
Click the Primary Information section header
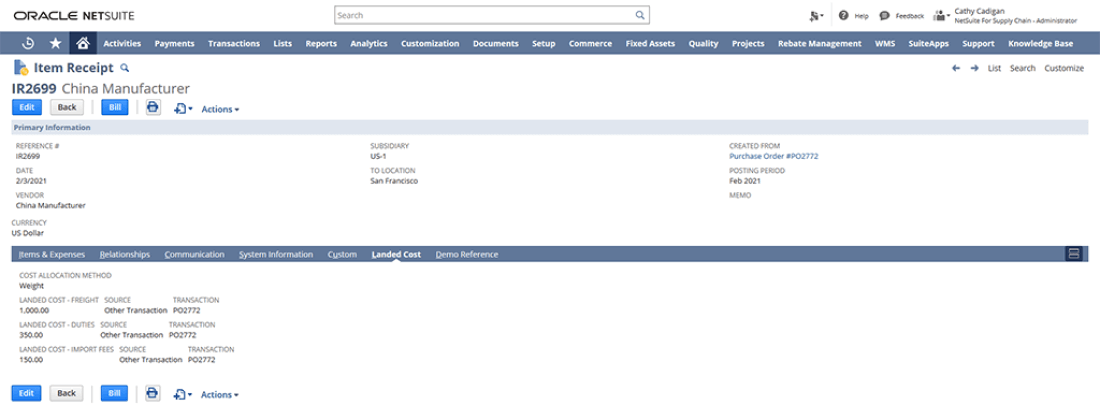coord(550,128)
